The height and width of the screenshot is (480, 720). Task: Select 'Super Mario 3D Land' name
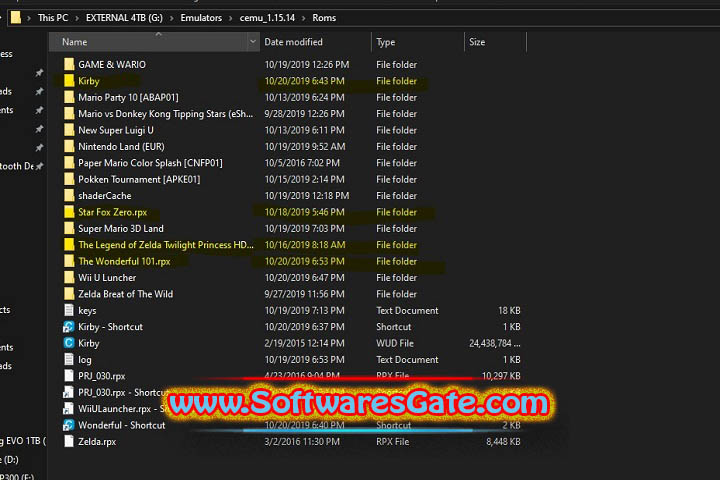coord(121,228)
